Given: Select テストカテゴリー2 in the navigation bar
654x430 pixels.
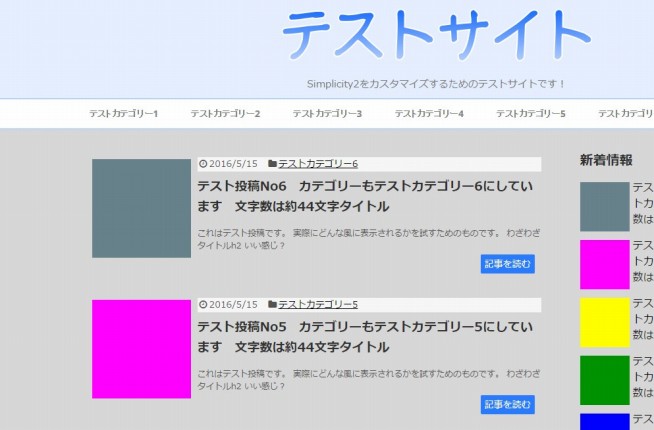Looking at the screenshot, I should click(225, 114).
